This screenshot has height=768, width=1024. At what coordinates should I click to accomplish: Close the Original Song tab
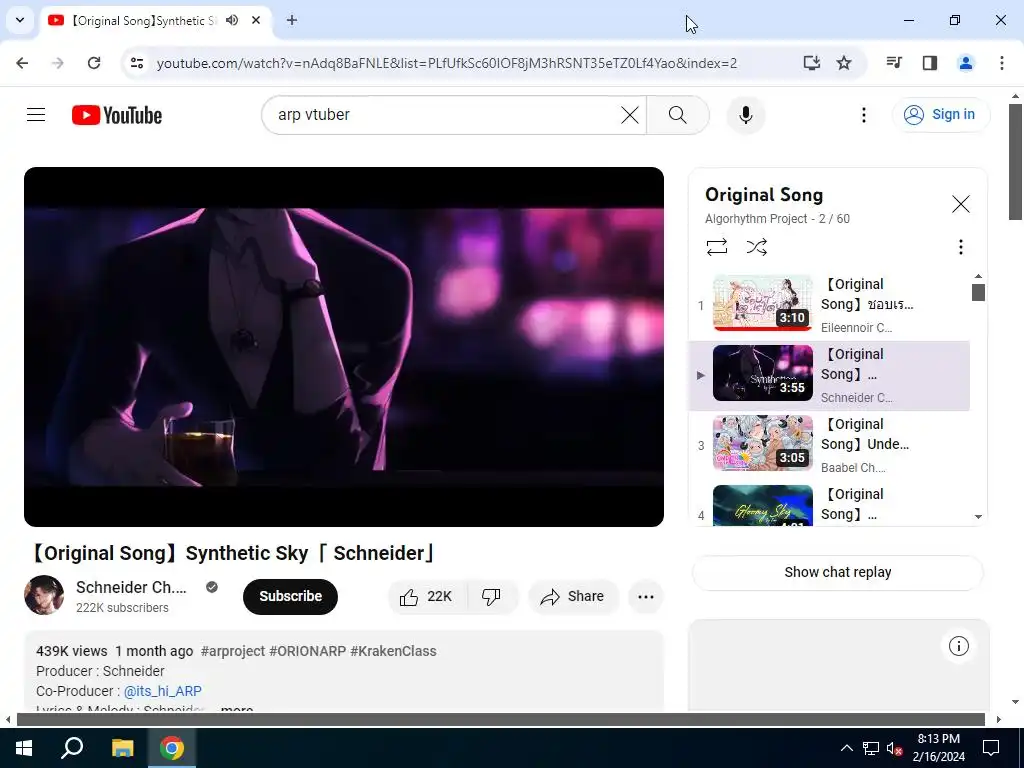(256, 20)
